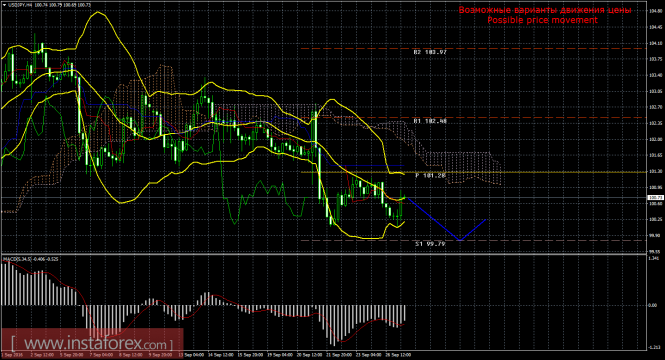The height and width of the screenshot is (360, 665).
Task: Click the red 'Possible price movement' caption
Action: coord(542,20)
